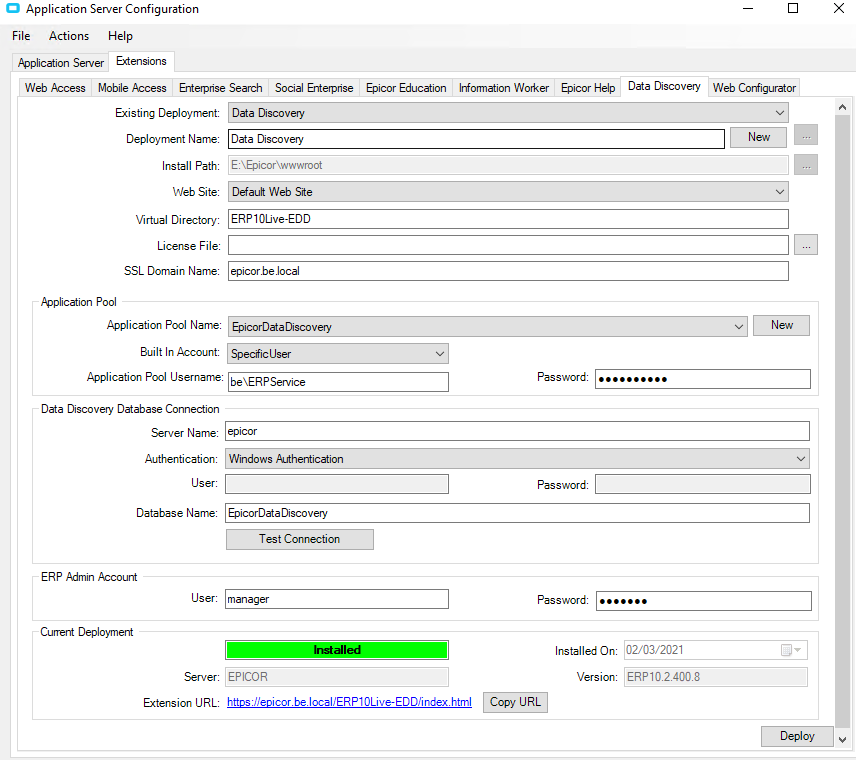Click the Deployment Name text field
The height and width of the screenshot is (760, 856).
click(476, 139)
